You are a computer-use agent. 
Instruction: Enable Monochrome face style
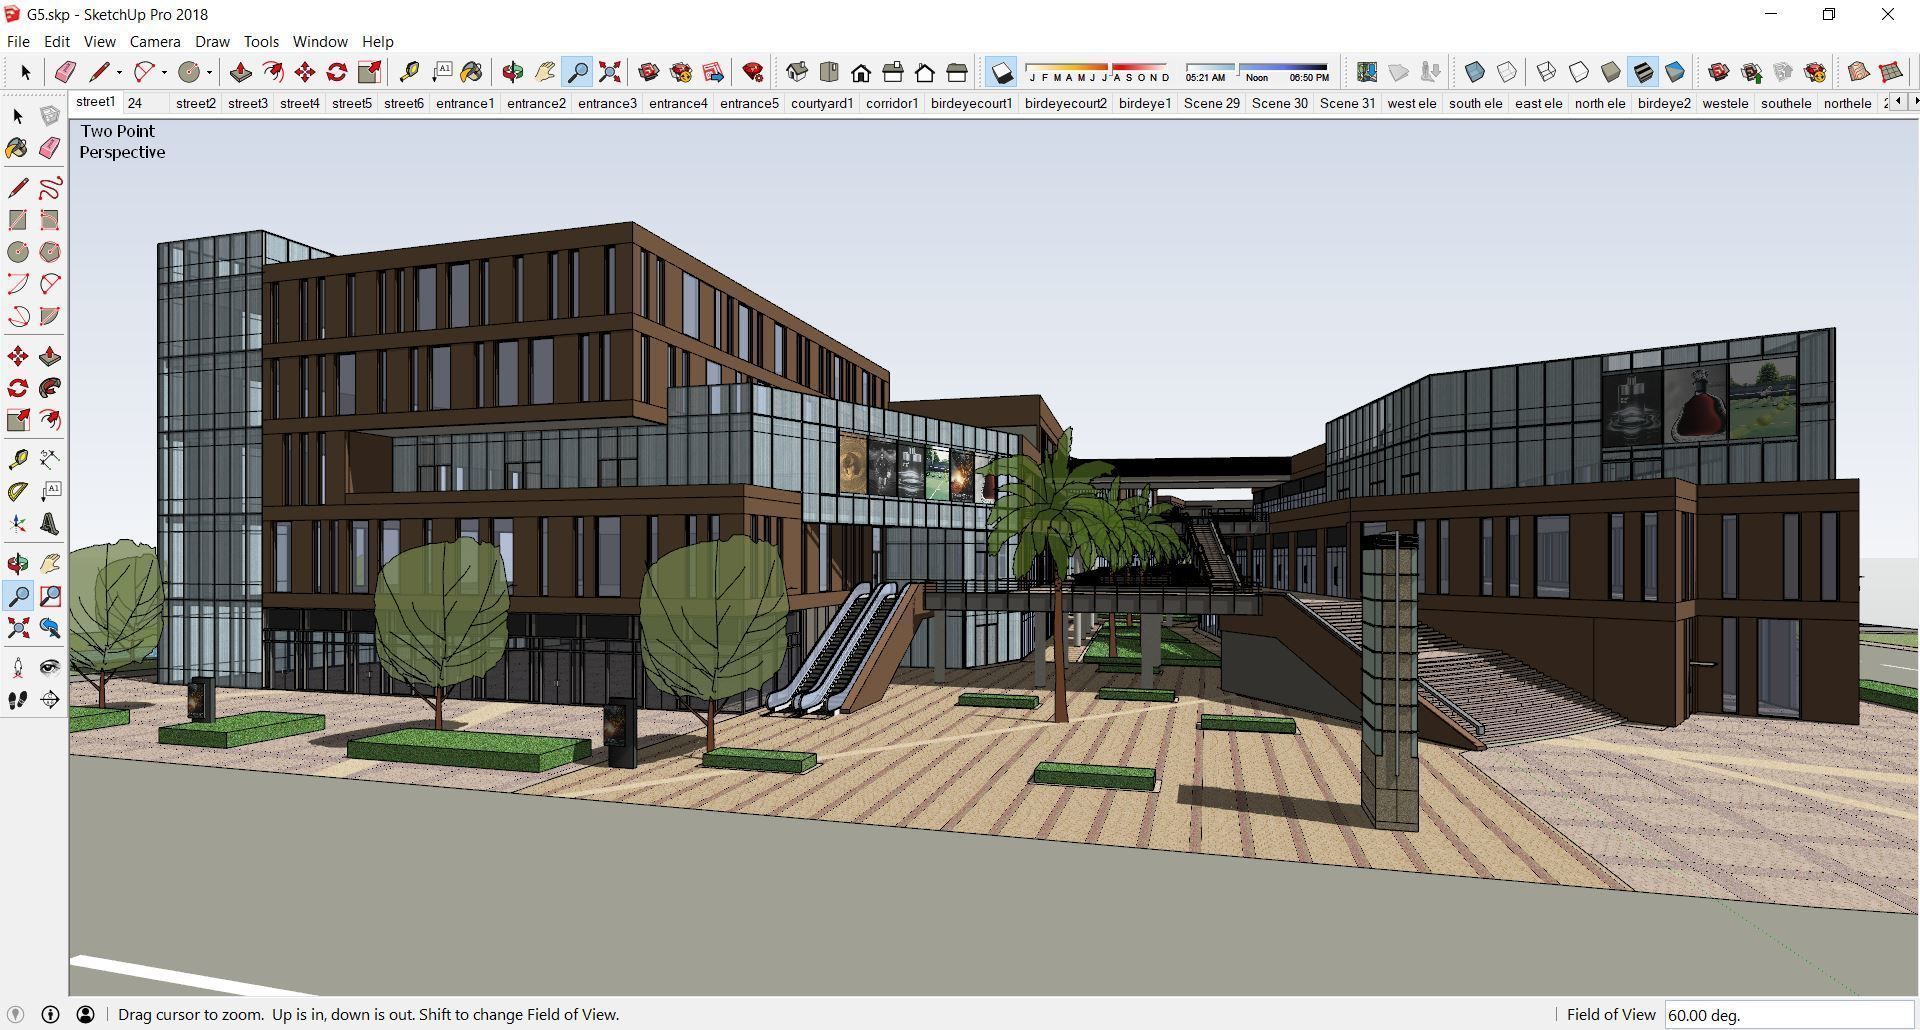click(1674, 72)
